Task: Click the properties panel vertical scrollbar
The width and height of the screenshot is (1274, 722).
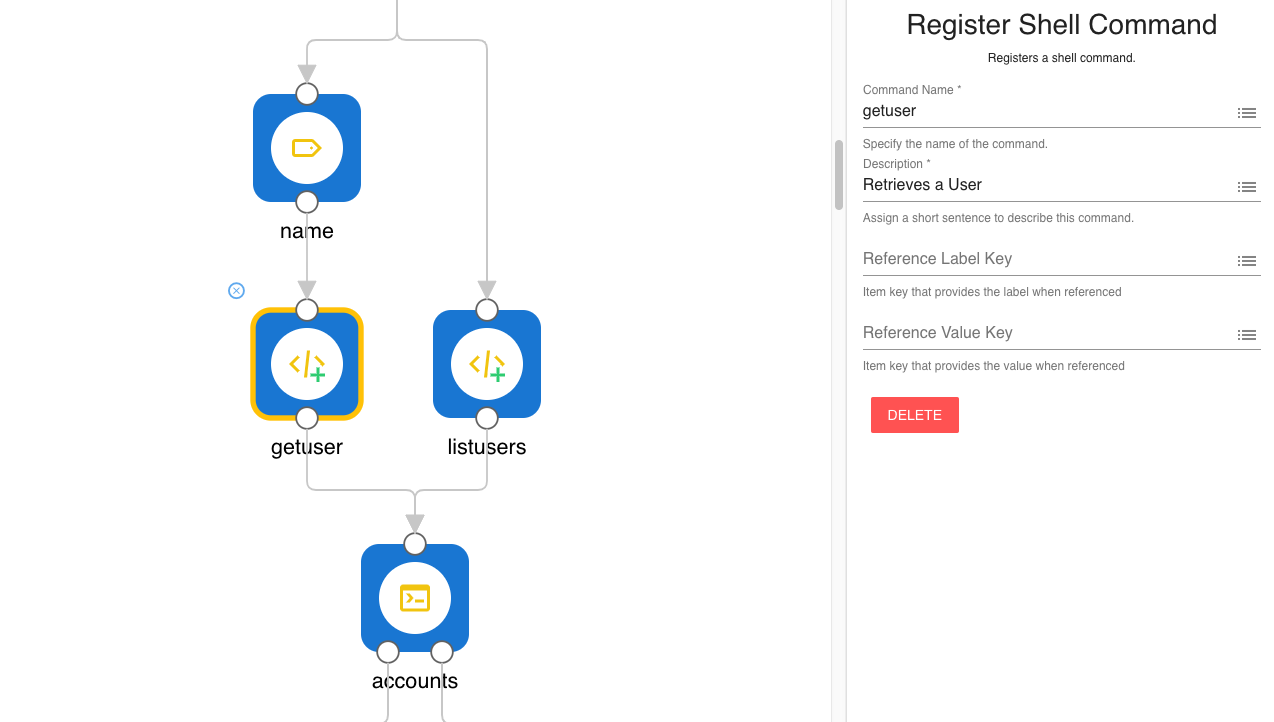Action: (x=839, y=175)
